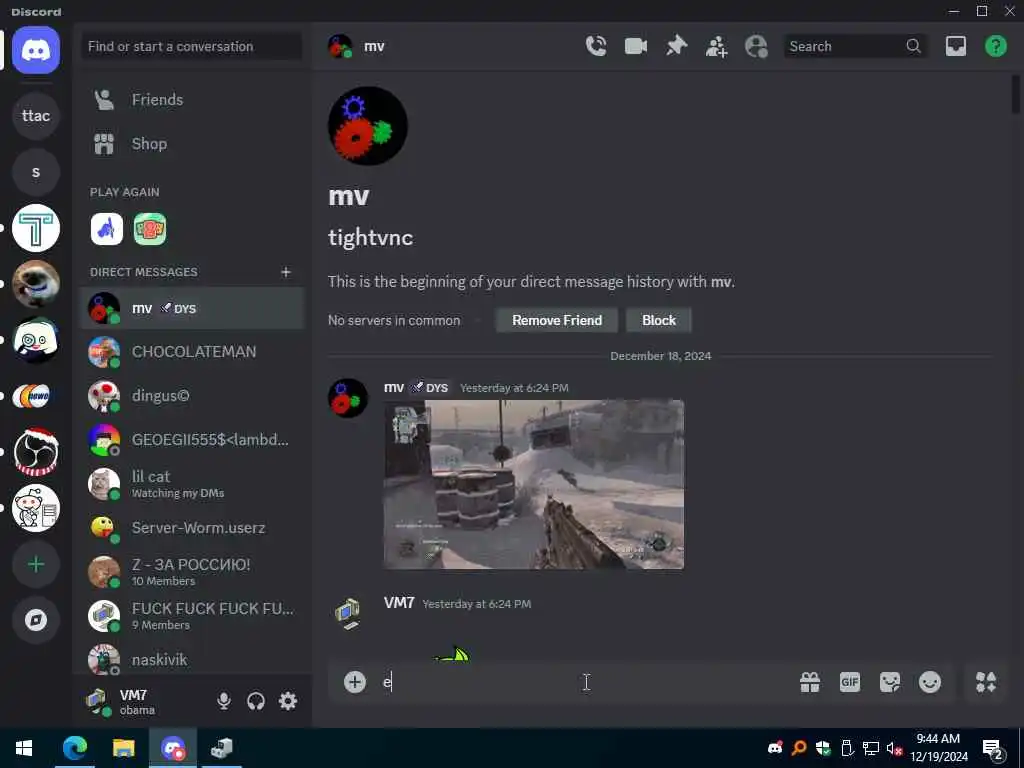This screenshot has width=1024, height=768.
Task: Open the inbox tray icon
Action: pyautogui.click(x=955, y=46)
